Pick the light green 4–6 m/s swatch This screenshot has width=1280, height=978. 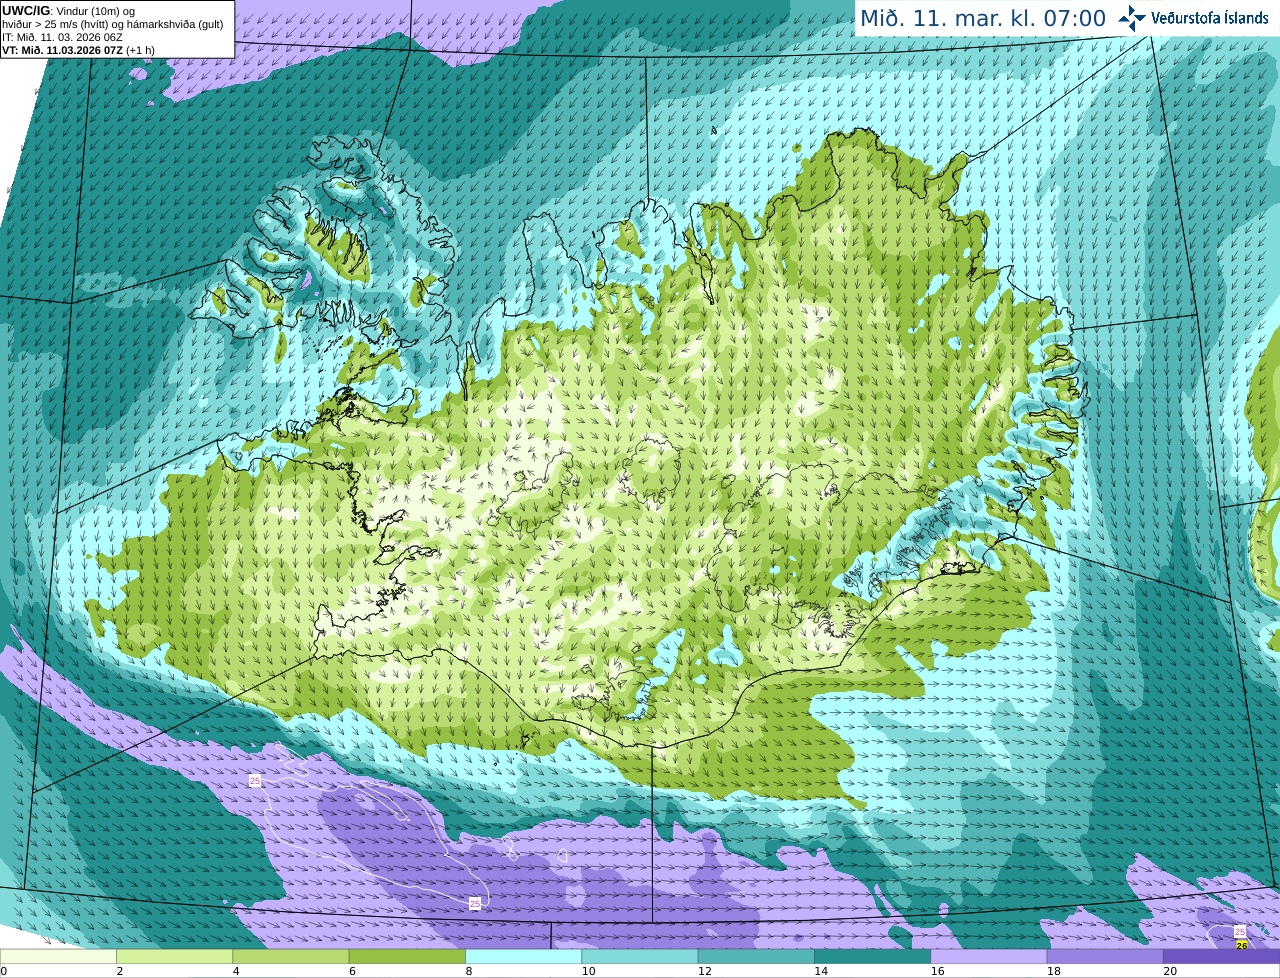(291, 957)
